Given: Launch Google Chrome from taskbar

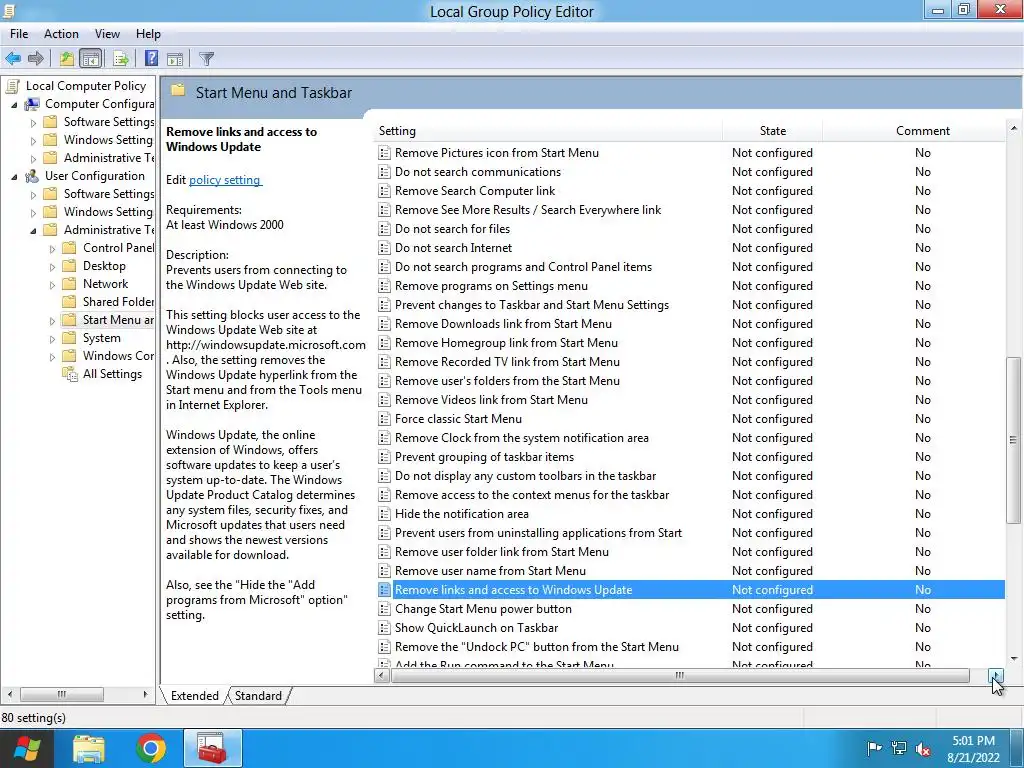Looking at the screenshot, I should coord(151,748).
